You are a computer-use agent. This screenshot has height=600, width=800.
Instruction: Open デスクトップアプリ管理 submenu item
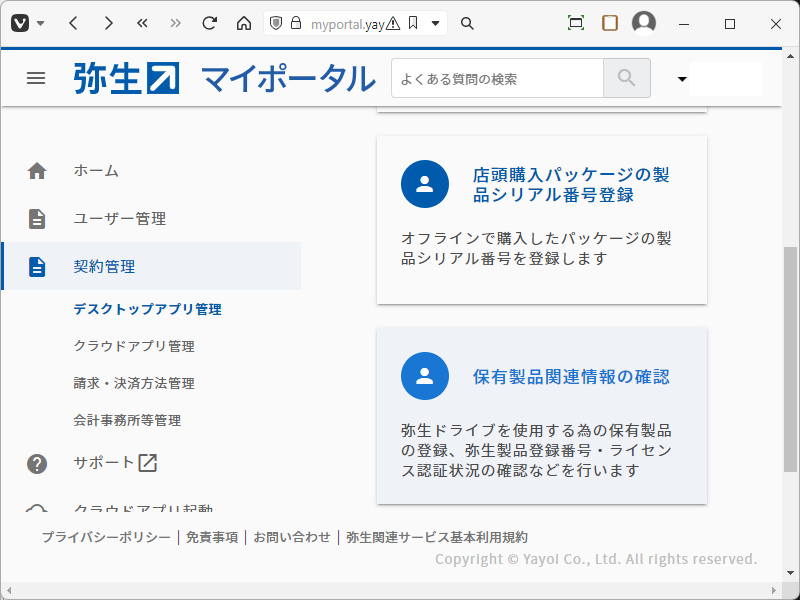coord(147,309)
